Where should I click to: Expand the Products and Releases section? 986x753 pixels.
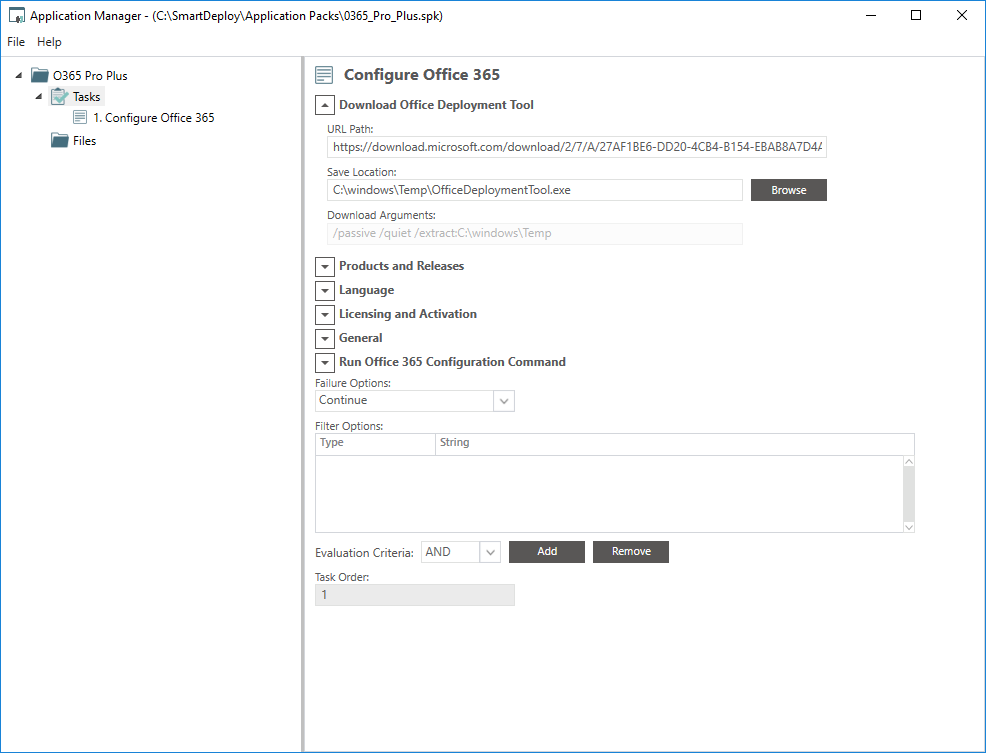coord(324,266)
